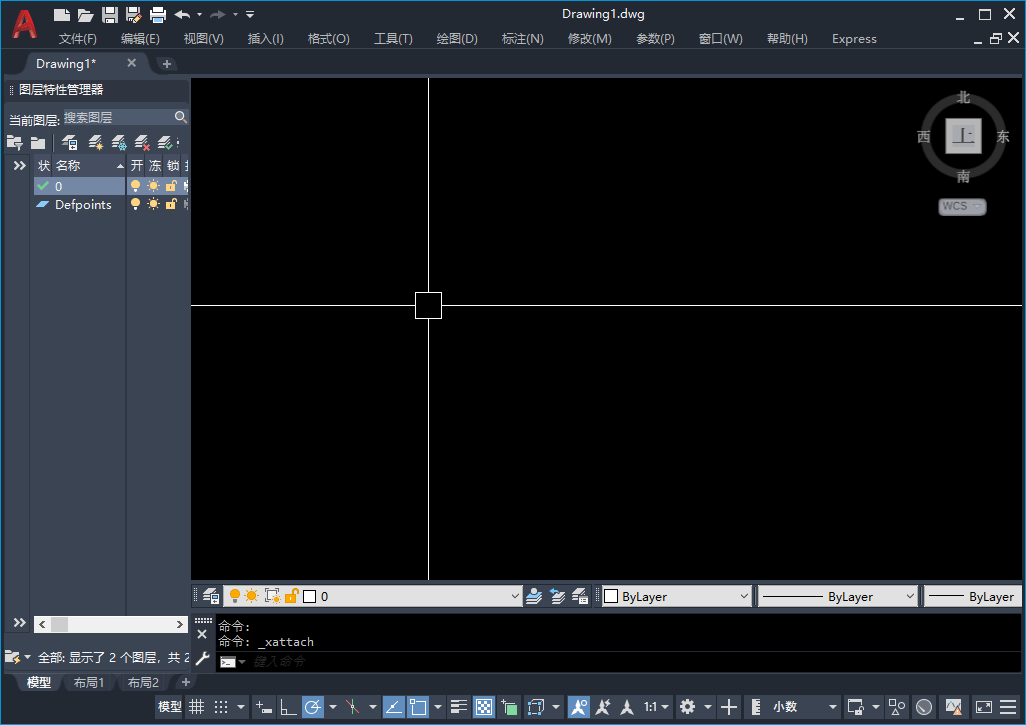Click the New Property Filter icon
This screenshot has height=725, width=1026.
click(x=14, y=143)
